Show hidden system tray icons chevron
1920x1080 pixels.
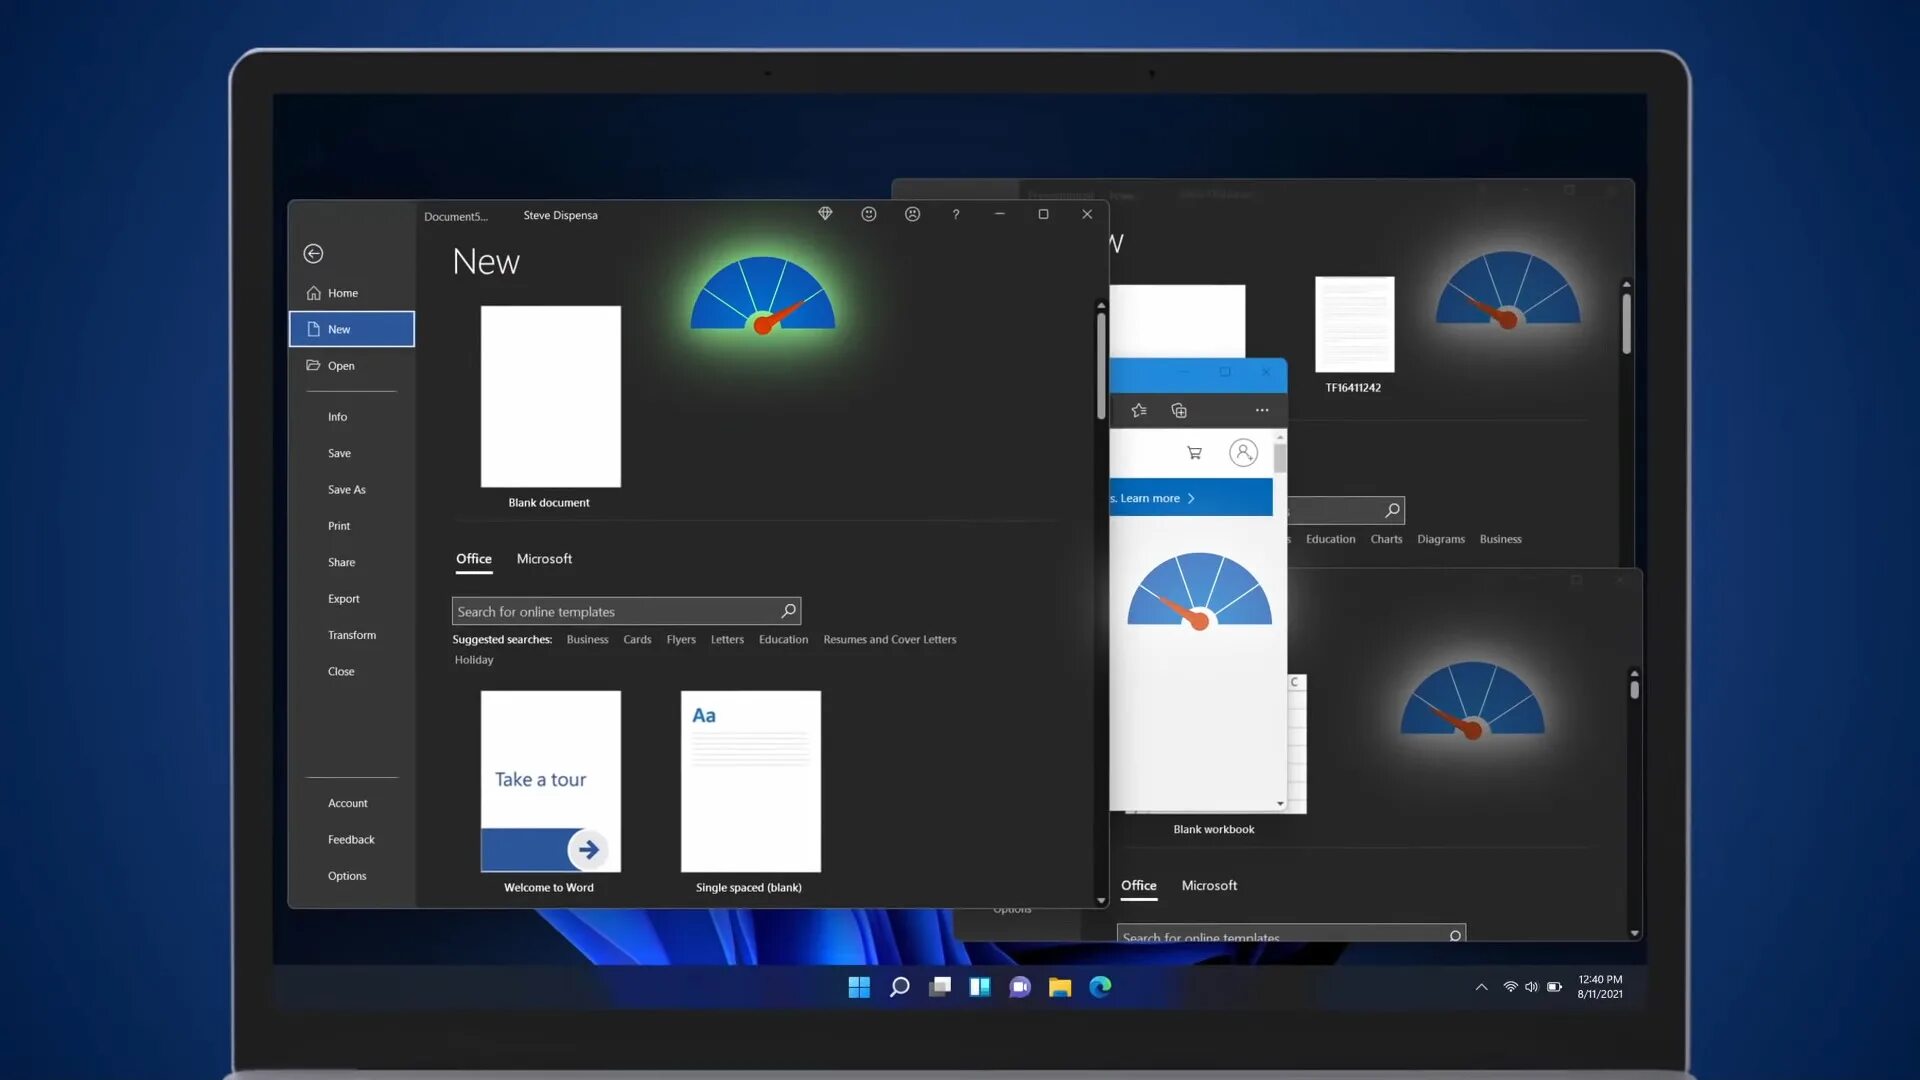point(1481,987)
